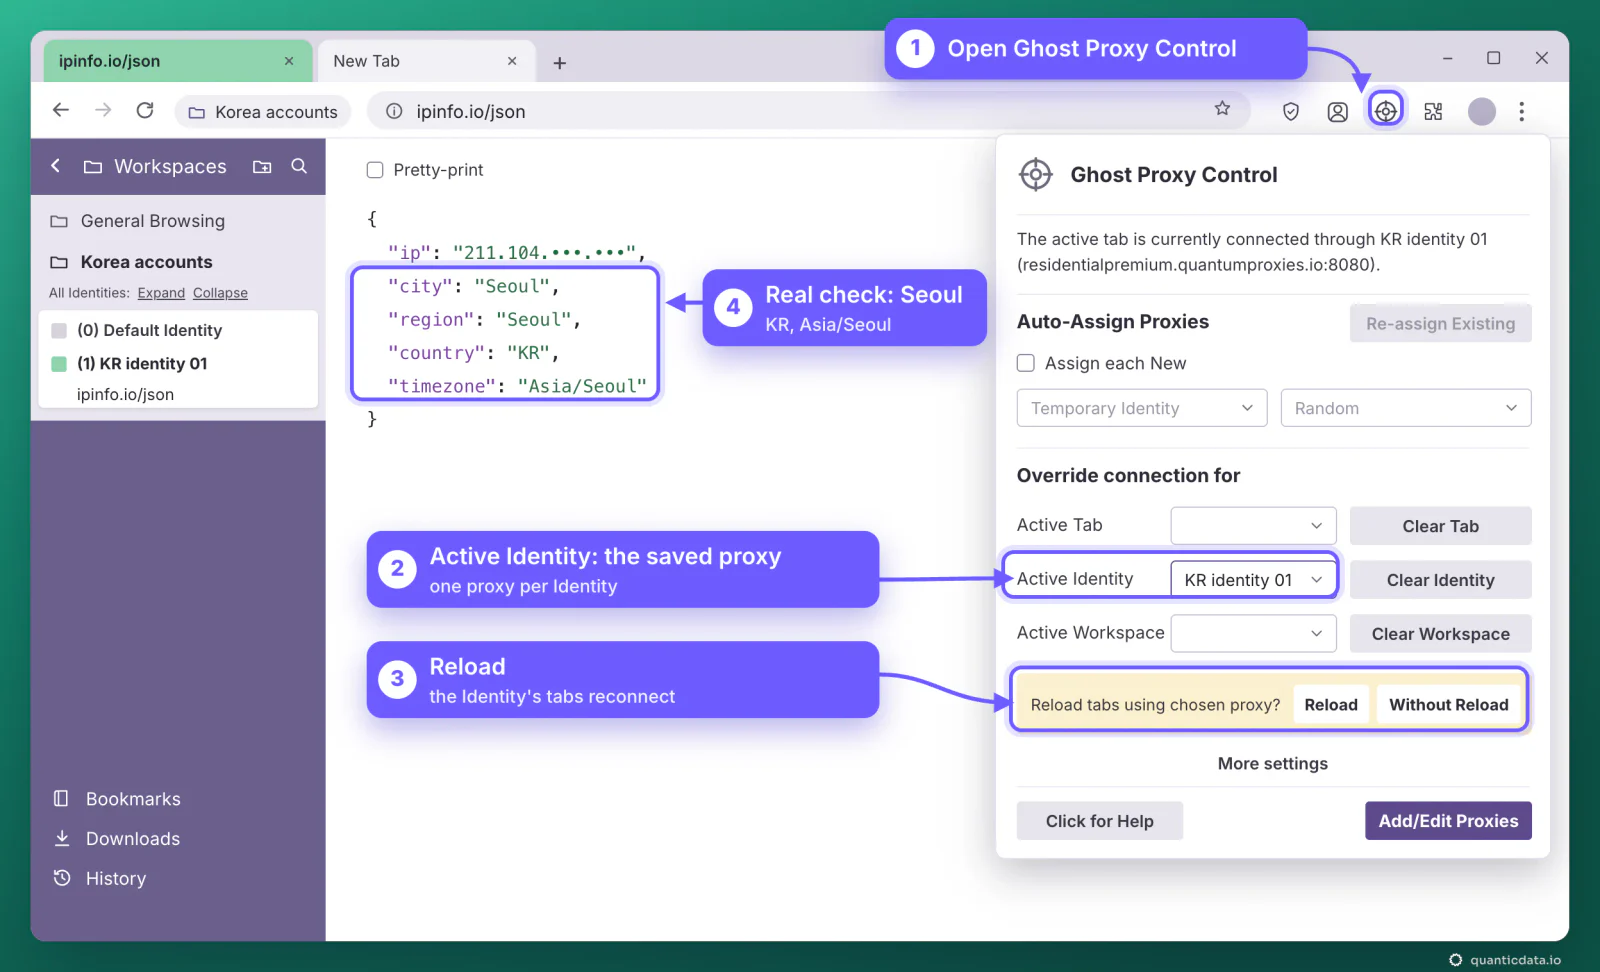The width and height of the screenshot is (1600, 972).
Task: Open Bookmarks in the sidebar
Action: 117,799
